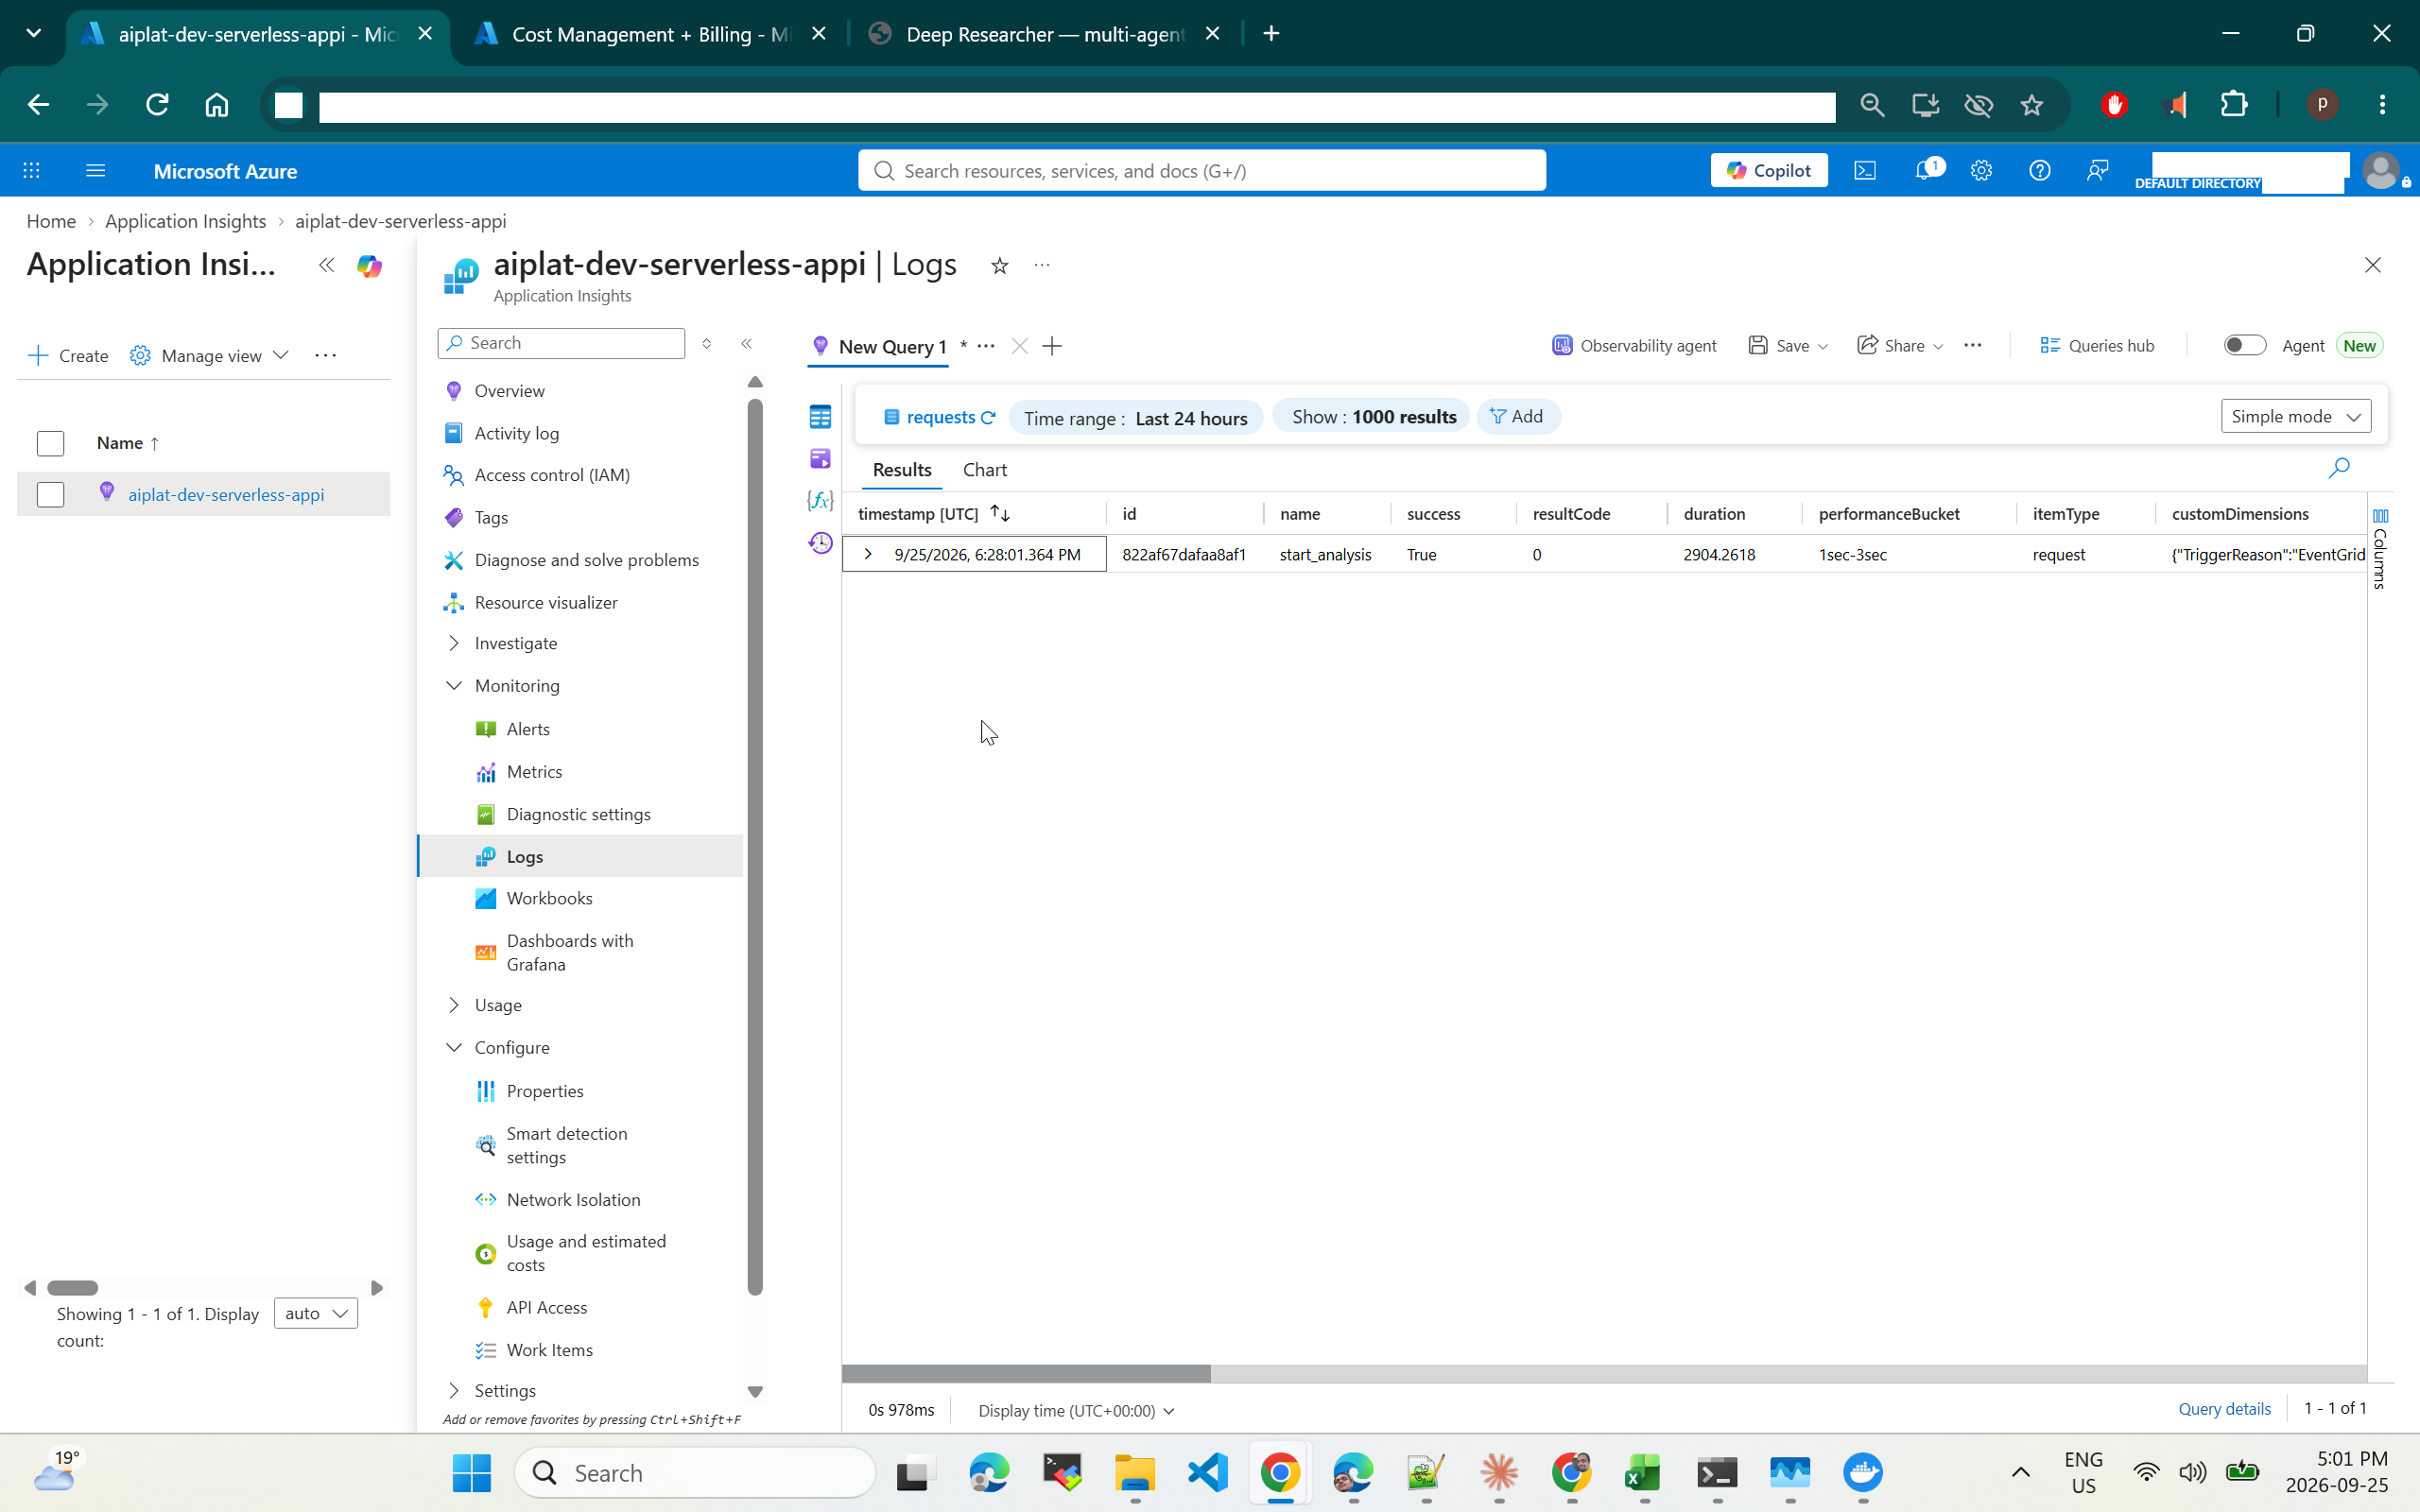Click the Azure search resources field
This screenshot has width=2420, height=1512.
click(x=1201, y=171)
